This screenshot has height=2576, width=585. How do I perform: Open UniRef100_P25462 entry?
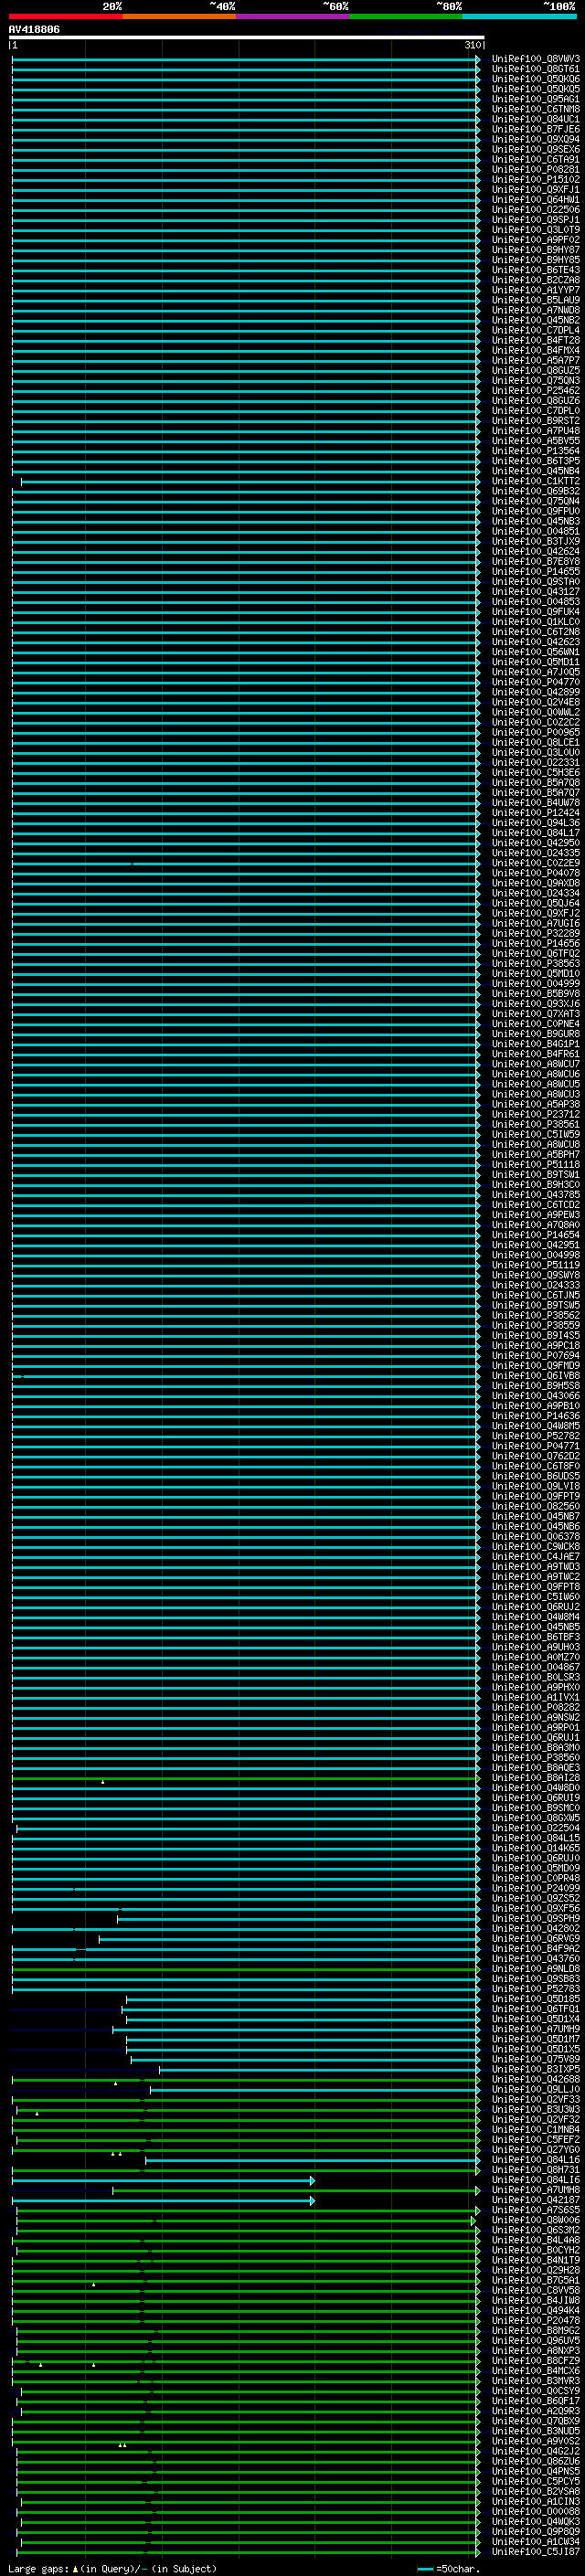[535, 391]
